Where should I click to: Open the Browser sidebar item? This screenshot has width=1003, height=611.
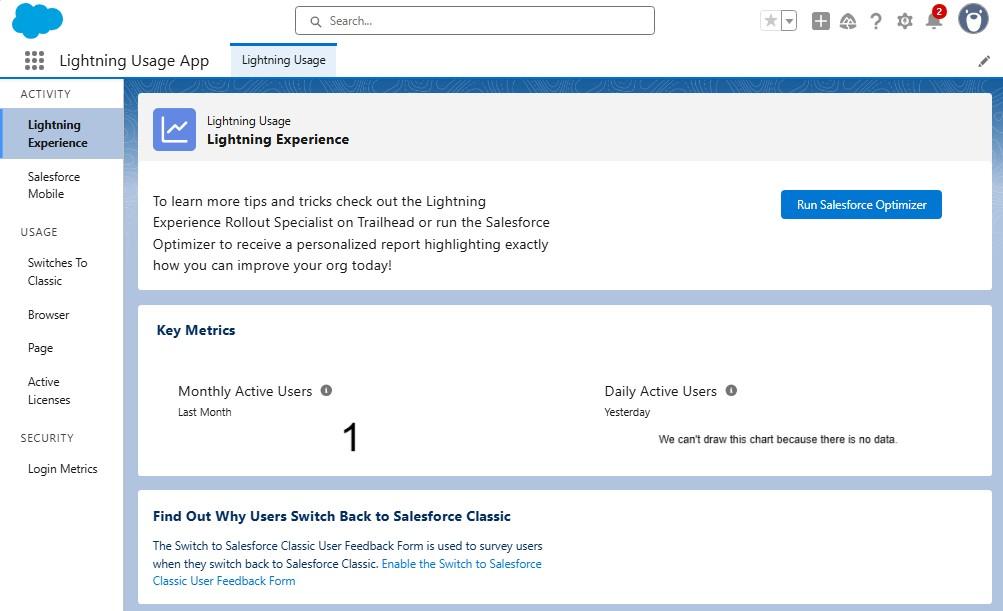click(x=62, y=315)
